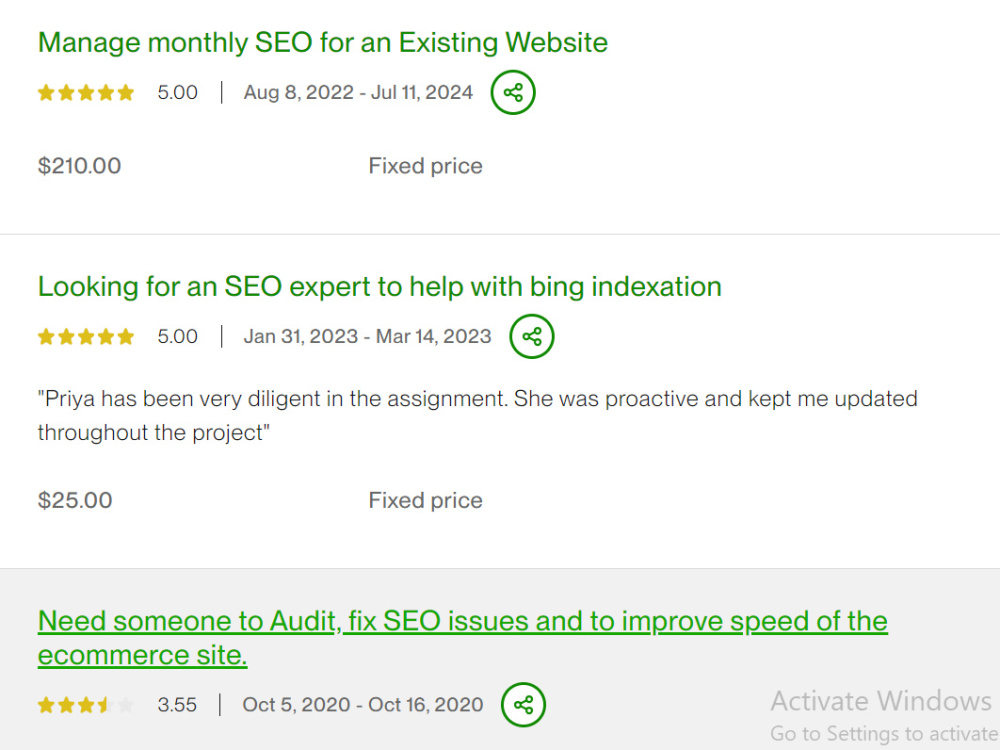The width and height of the screenshot is (1000, 750).
Task: Click the Activate Windows watermark text
Action: point(881,701)
